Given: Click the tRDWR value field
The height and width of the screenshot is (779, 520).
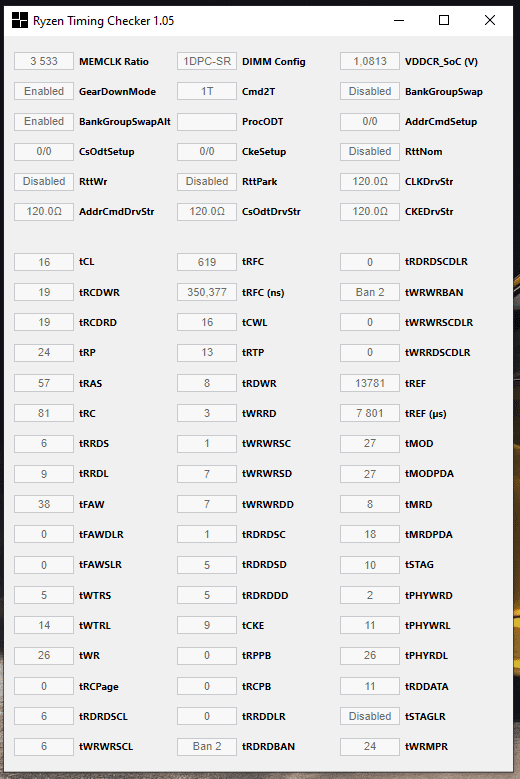Looking at the screenshot, I should click(207, 383).
